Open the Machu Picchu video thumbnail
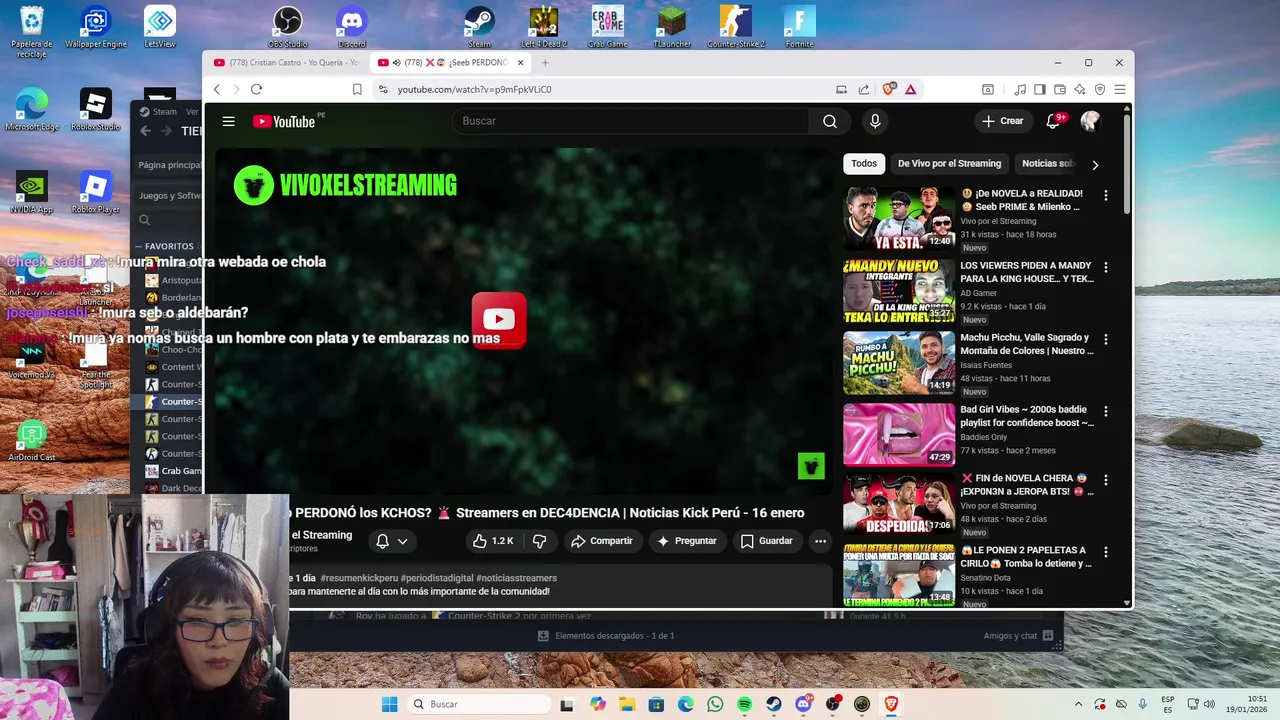Viewport: 1280px width, 720px height. coord(899,362)
